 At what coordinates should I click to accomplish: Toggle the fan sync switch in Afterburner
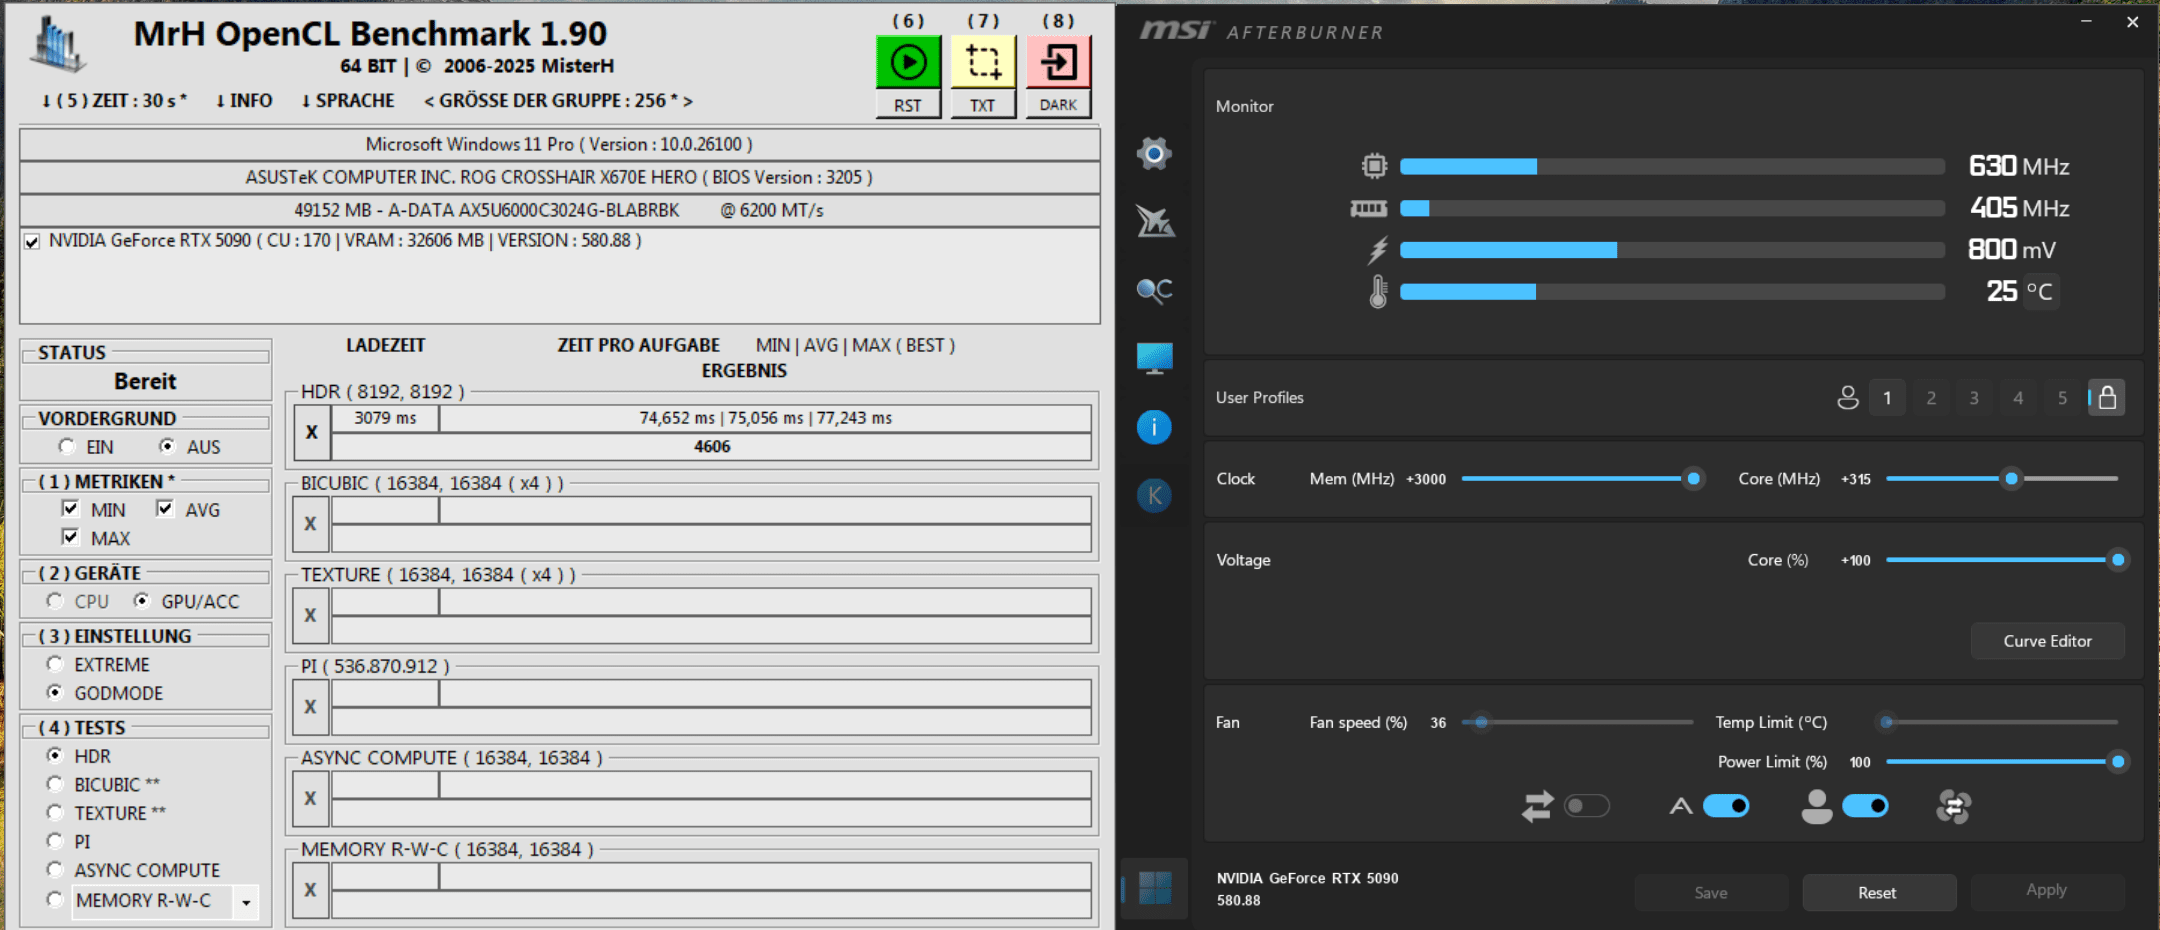[1587, 806]
